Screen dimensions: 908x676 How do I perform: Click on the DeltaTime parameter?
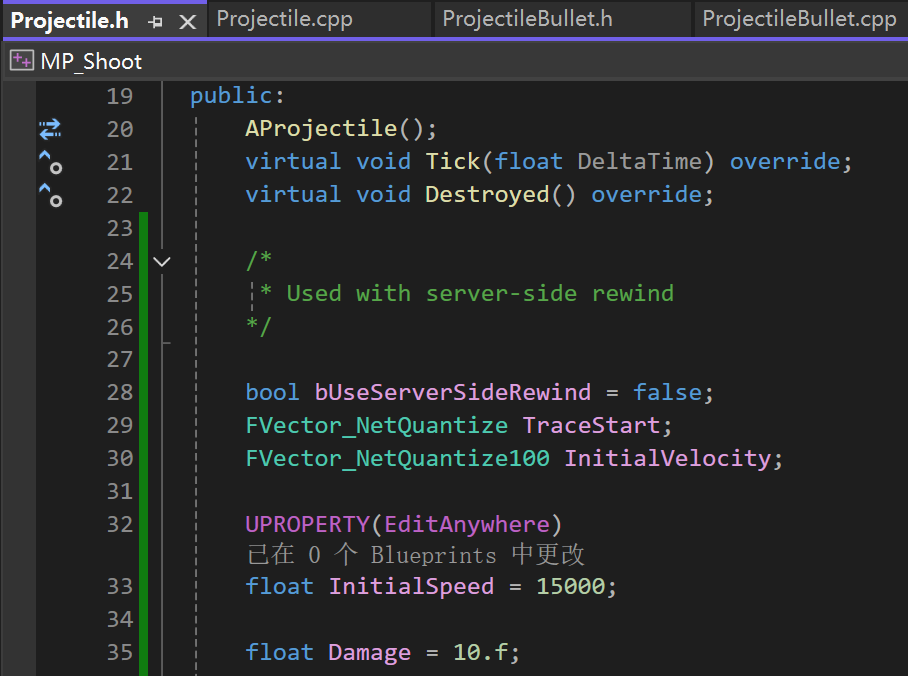(x=639, y=161)
